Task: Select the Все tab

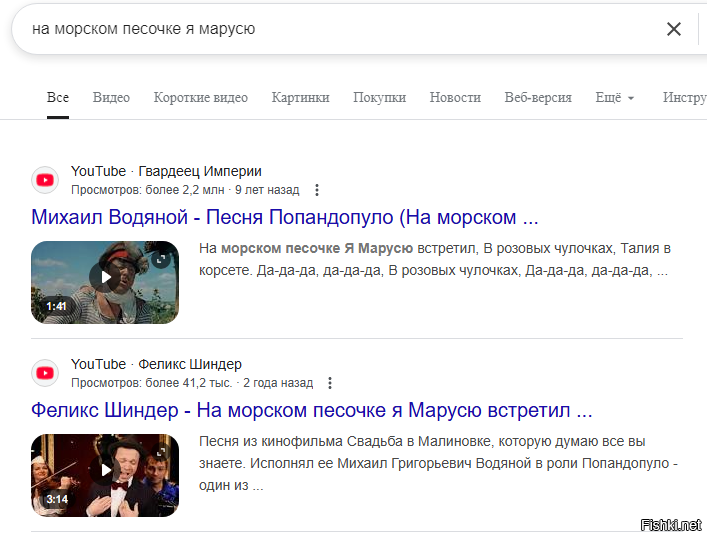Action: tap(58, 97)
